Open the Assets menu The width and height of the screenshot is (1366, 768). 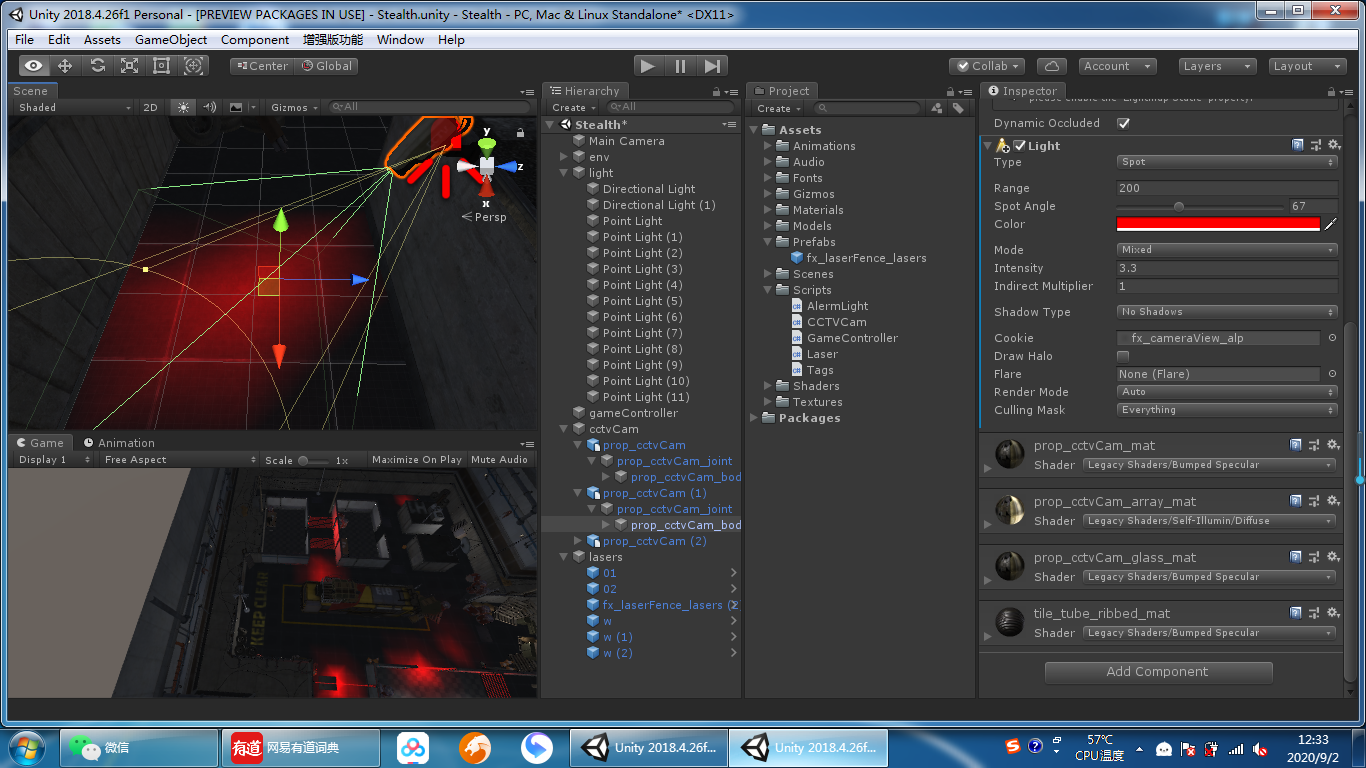[102, 40]
